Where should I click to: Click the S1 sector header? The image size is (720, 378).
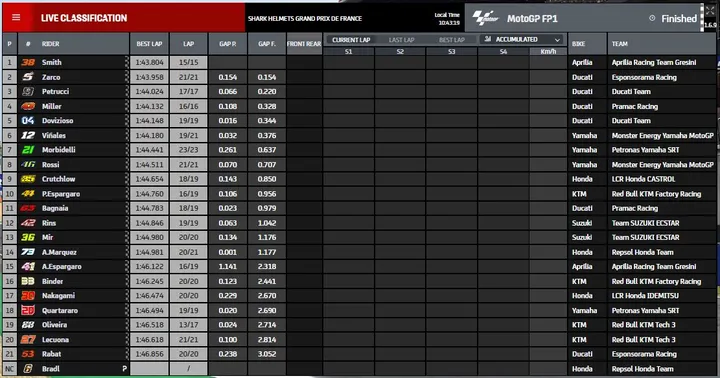349,51
